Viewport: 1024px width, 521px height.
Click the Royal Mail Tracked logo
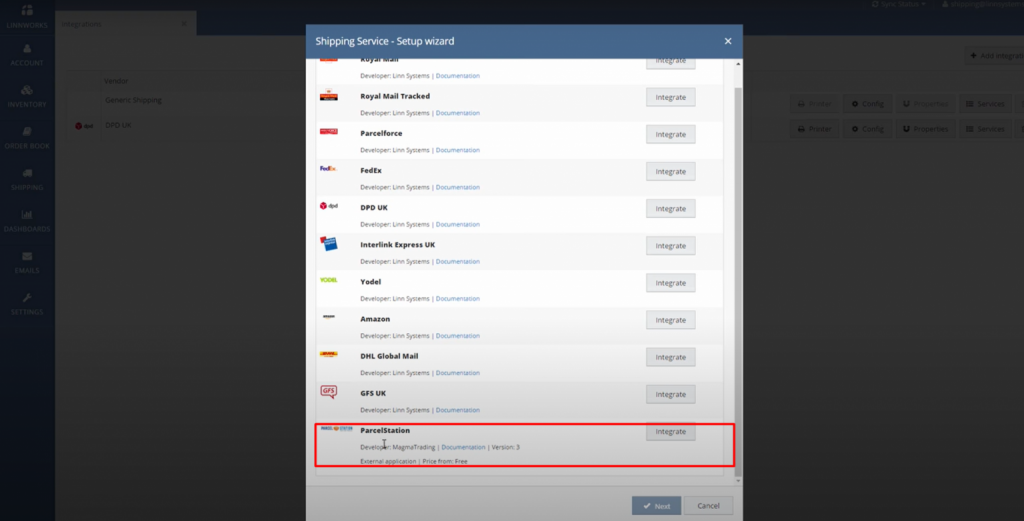[328, 95]
